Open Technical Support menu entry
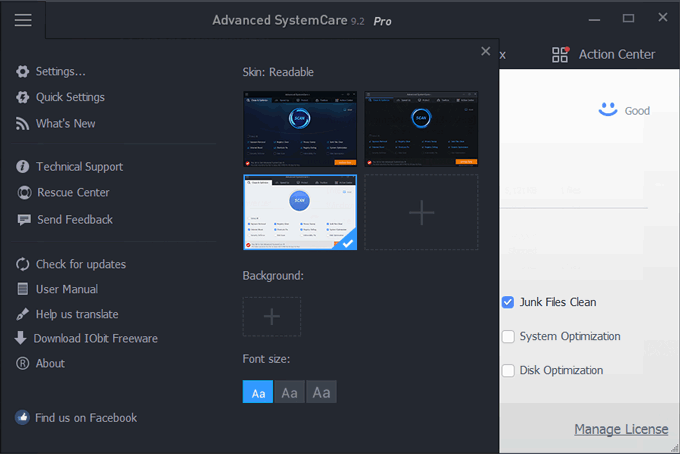This screenshot has width=680, height=454. click(79, 167)
